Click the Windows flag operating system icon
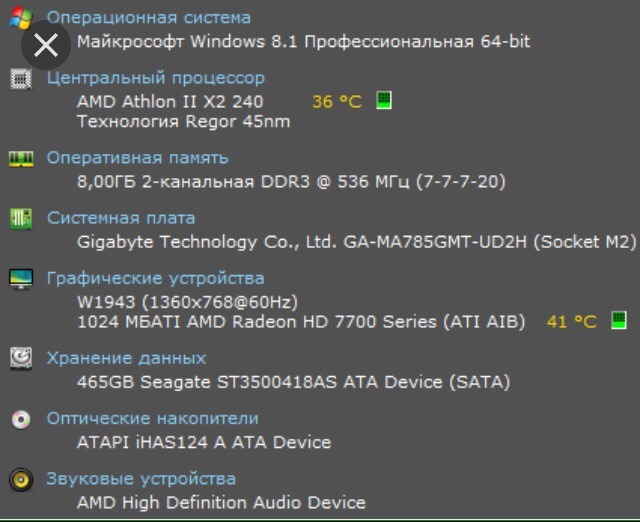640x522 pixels. click(x=21, y=15)
